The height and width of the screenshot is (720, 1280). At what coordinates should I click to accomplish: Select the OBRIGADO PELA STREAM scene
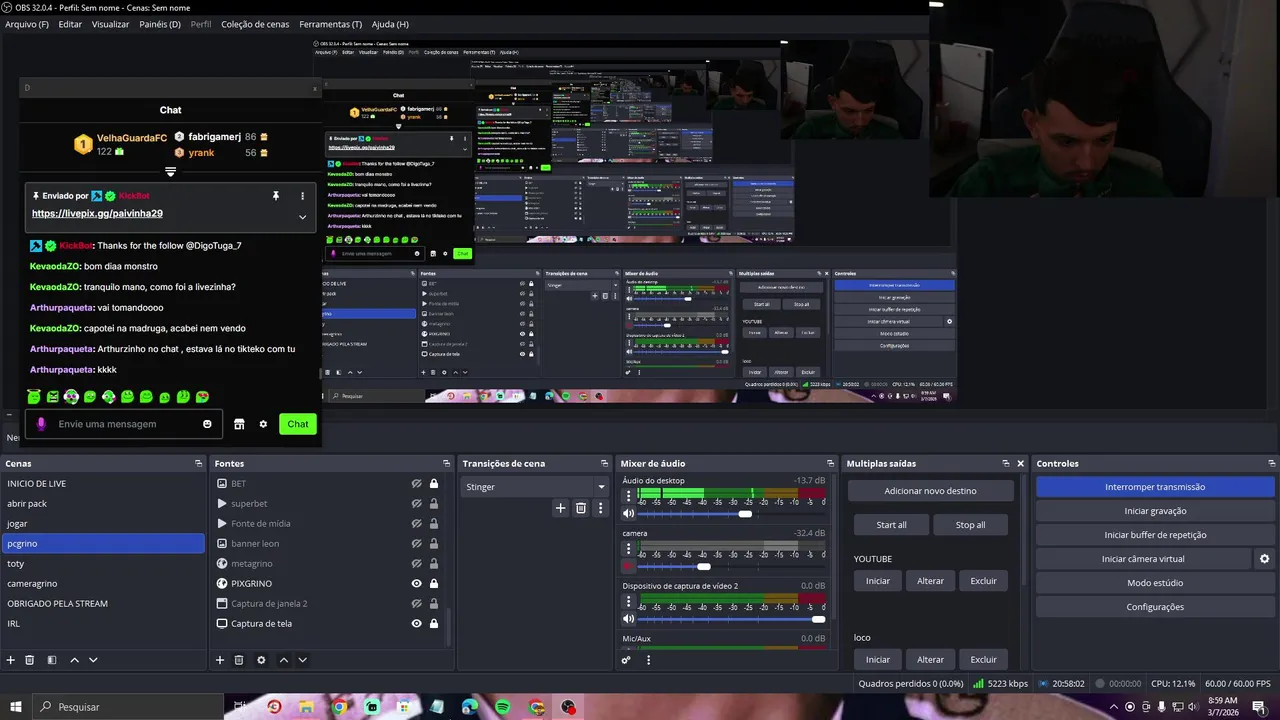point(103,603)
